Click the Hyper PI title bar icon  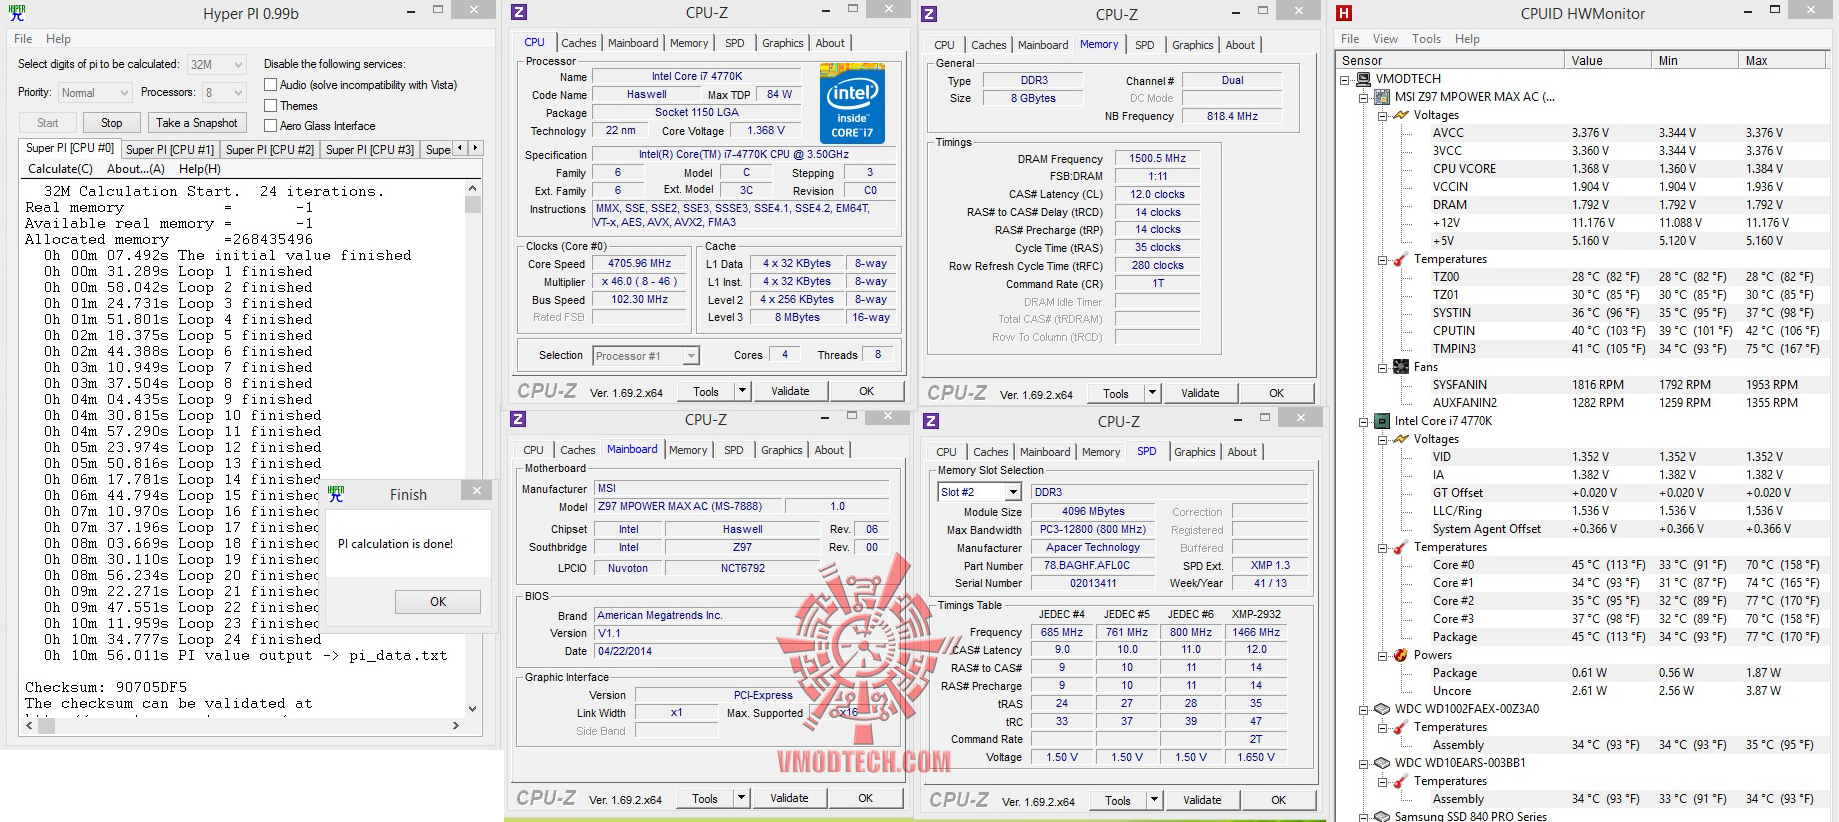(x=17, y=13)
